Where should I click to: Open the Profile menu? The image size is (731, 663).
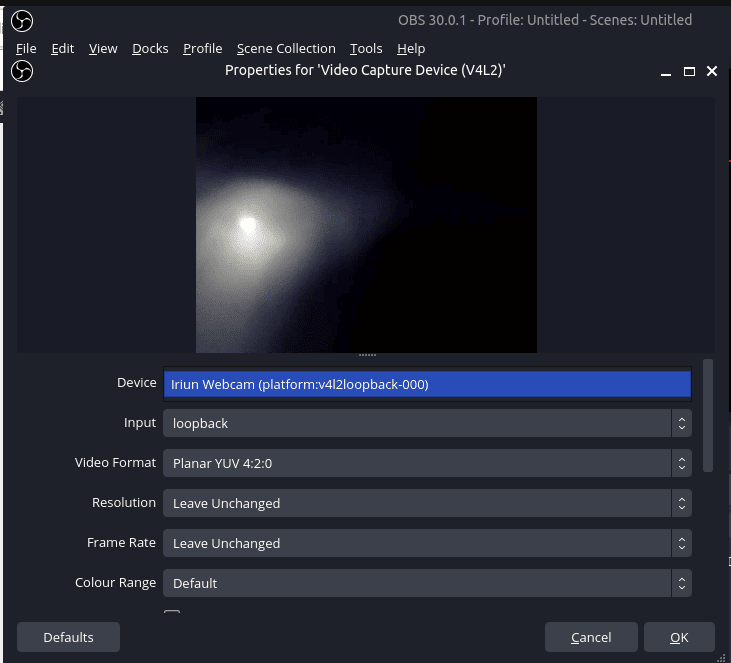coord(202,48)
